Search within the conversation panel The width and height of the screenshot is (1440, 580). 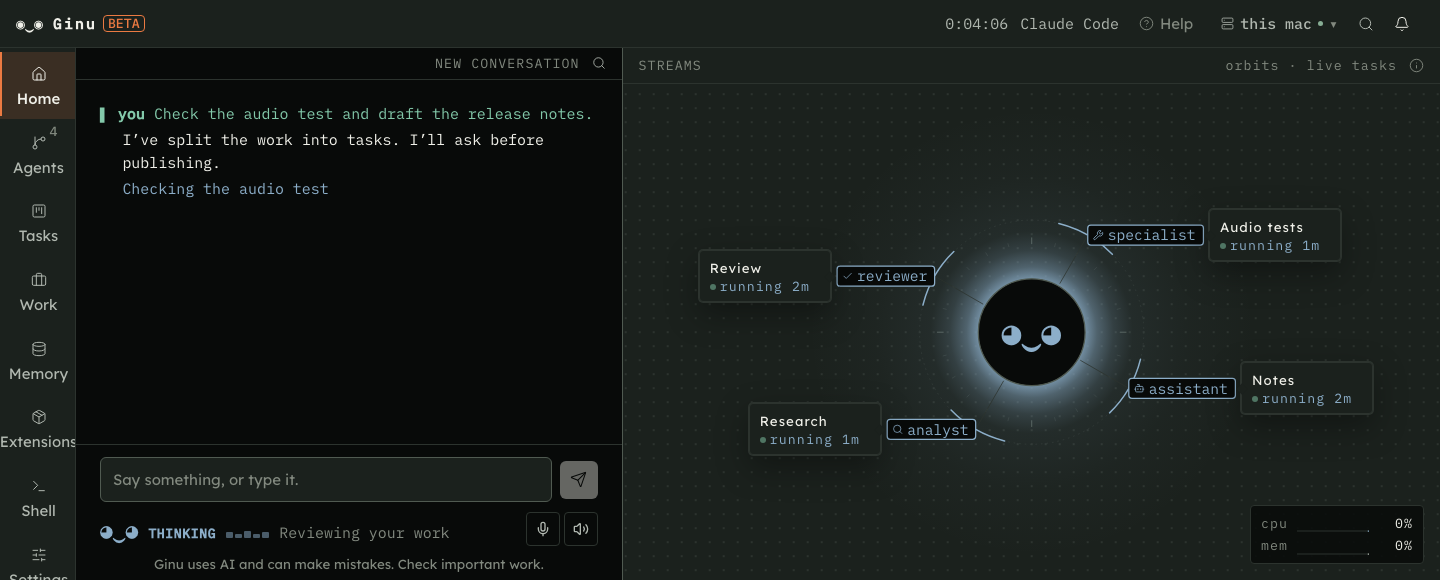tap(599, 63)
